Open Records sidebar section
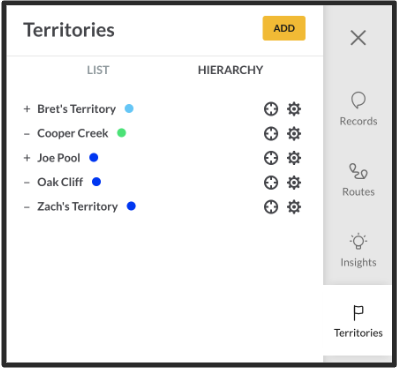This screenshot has width=397, height=368. coord(358,109)
